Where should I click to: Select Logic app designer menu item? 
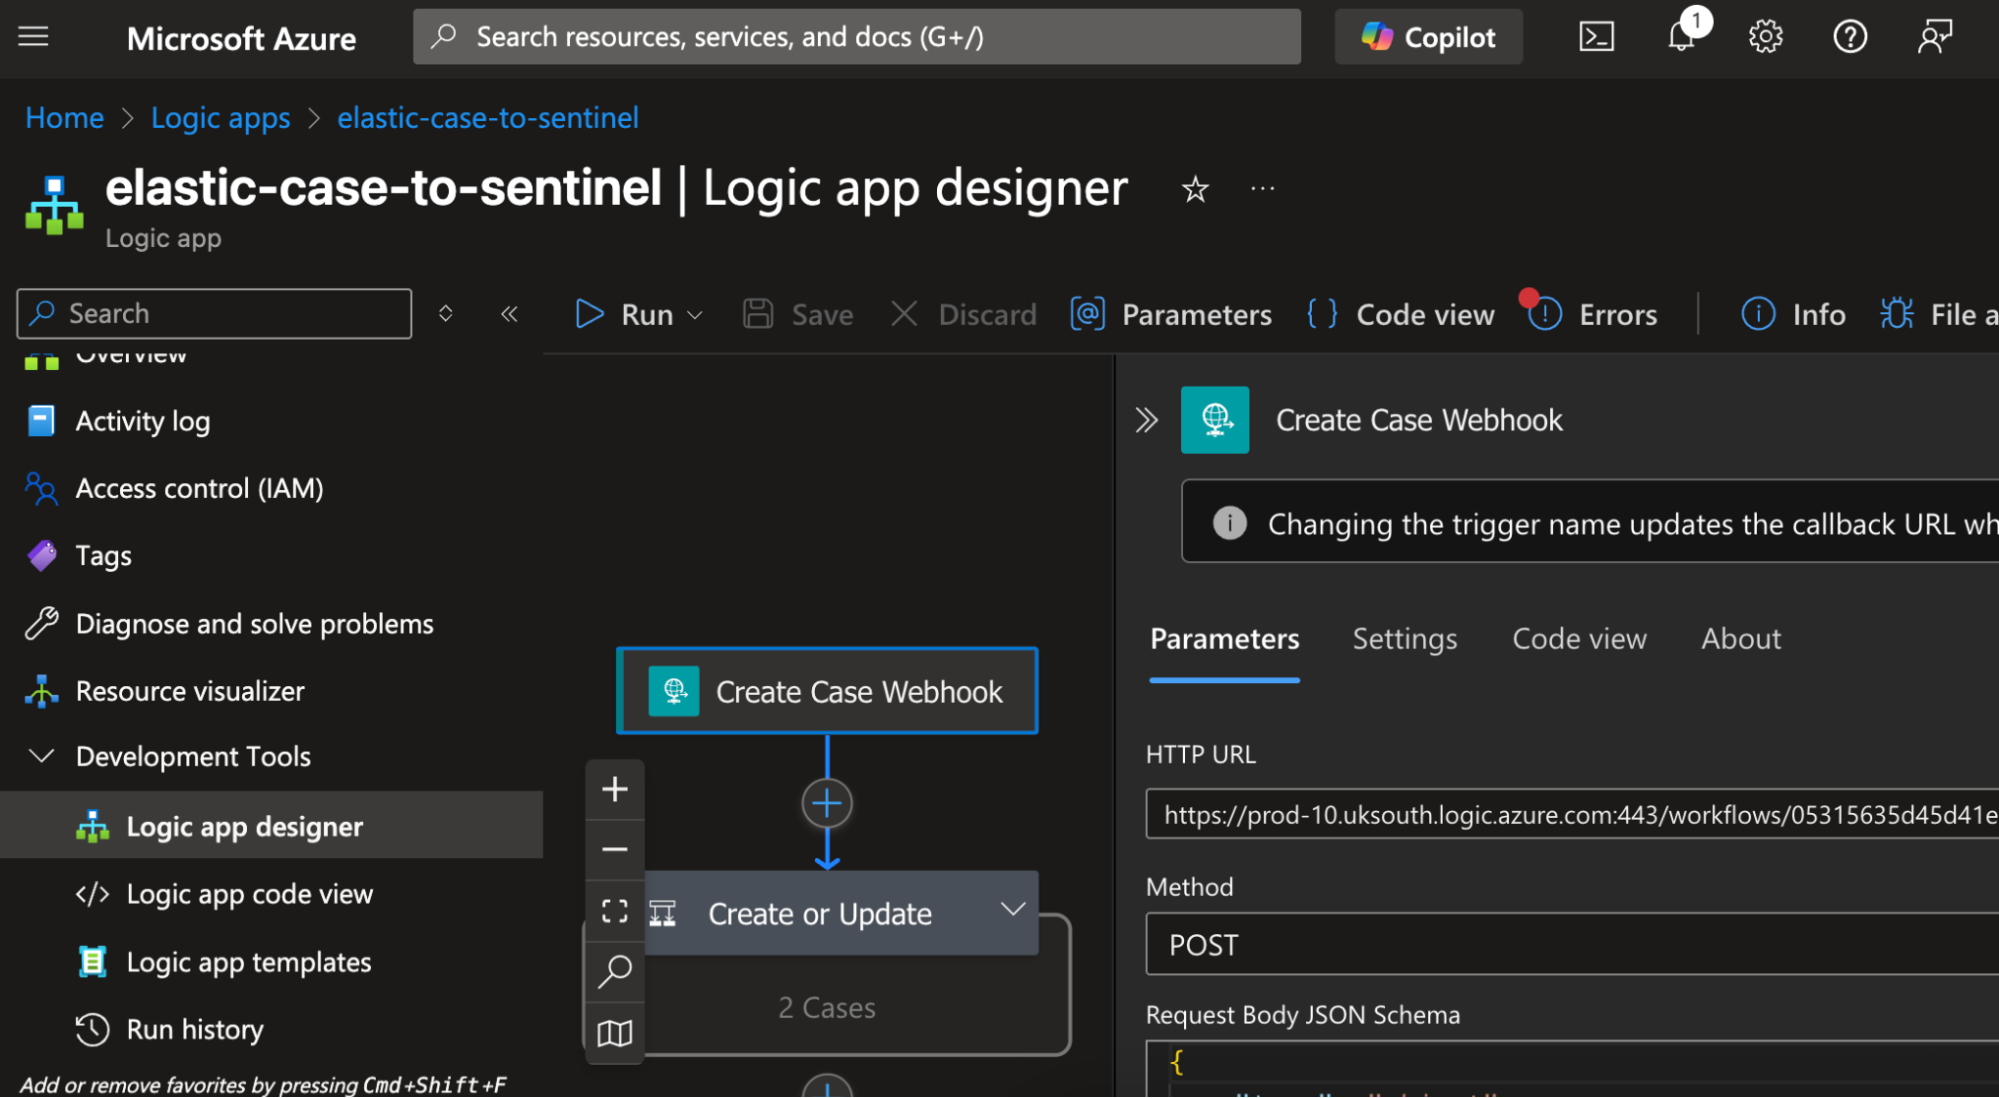pyautogui.click(x=271, y=826)
